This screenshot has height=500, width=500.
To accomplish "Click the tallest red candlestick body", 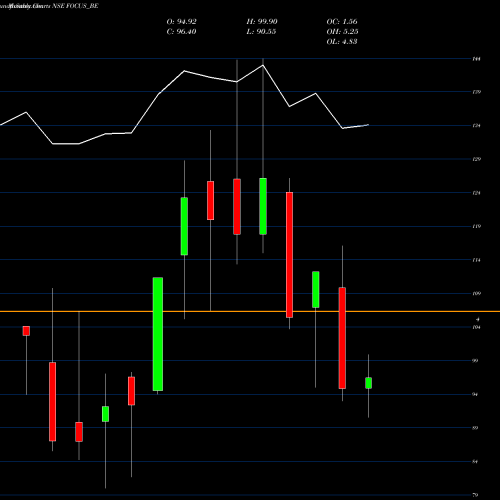I will [289, 255].
